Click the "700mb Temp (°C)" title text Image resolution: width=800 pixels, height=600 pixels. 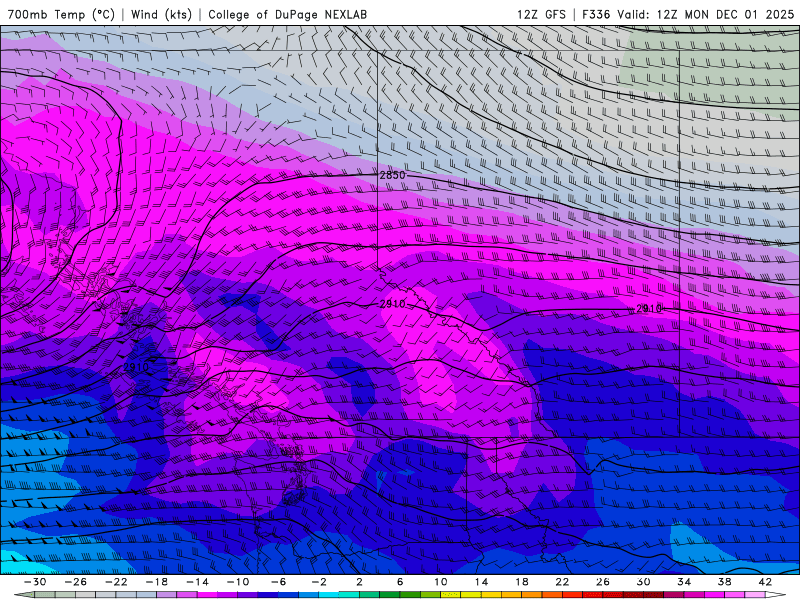point(61,14)
